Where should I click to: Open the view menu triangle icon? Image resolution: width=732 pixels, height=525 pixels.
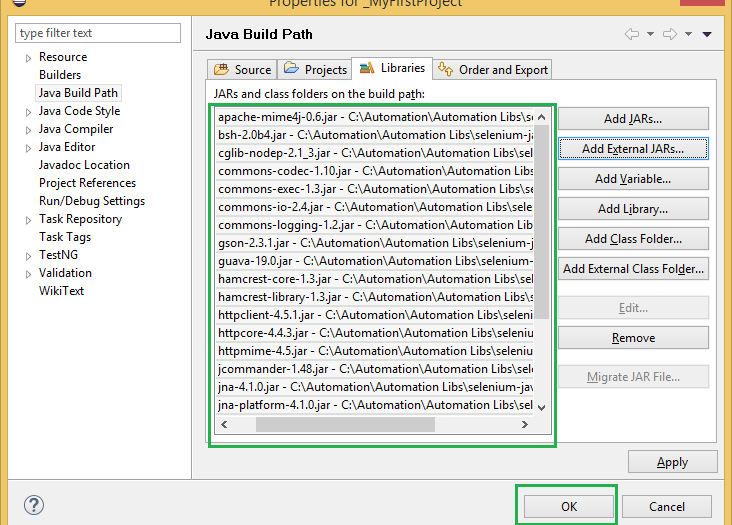(707, 34)
